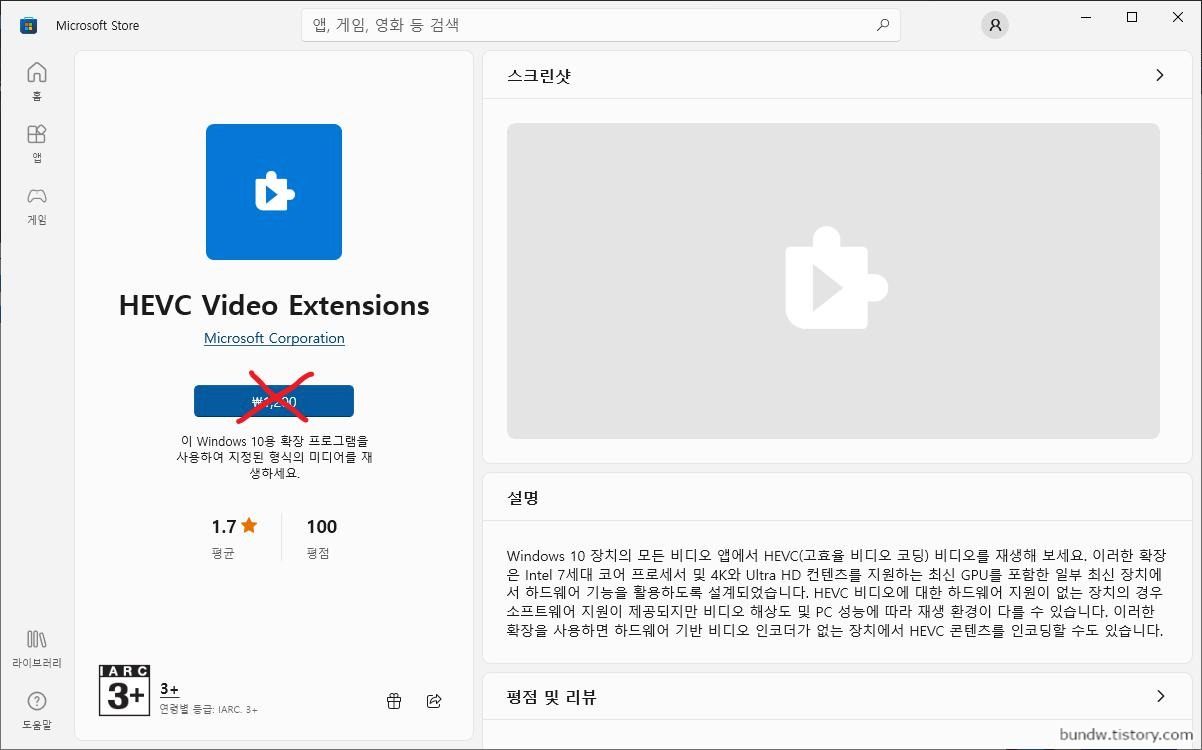The image size is (1202, 750).
Task: Click the Microsoft Store logo icon
Action: coord(29,25)
